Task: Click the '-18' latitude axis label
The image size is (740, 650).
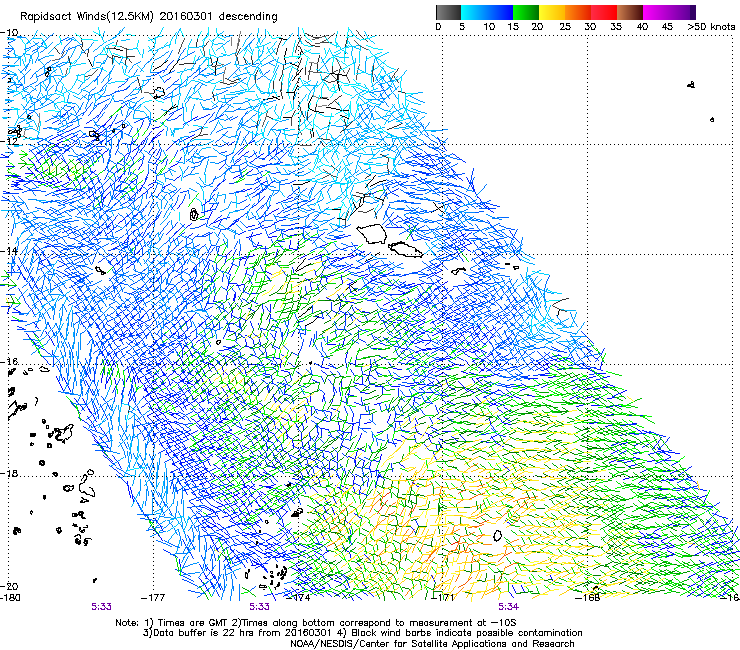Action: (9, 473)
